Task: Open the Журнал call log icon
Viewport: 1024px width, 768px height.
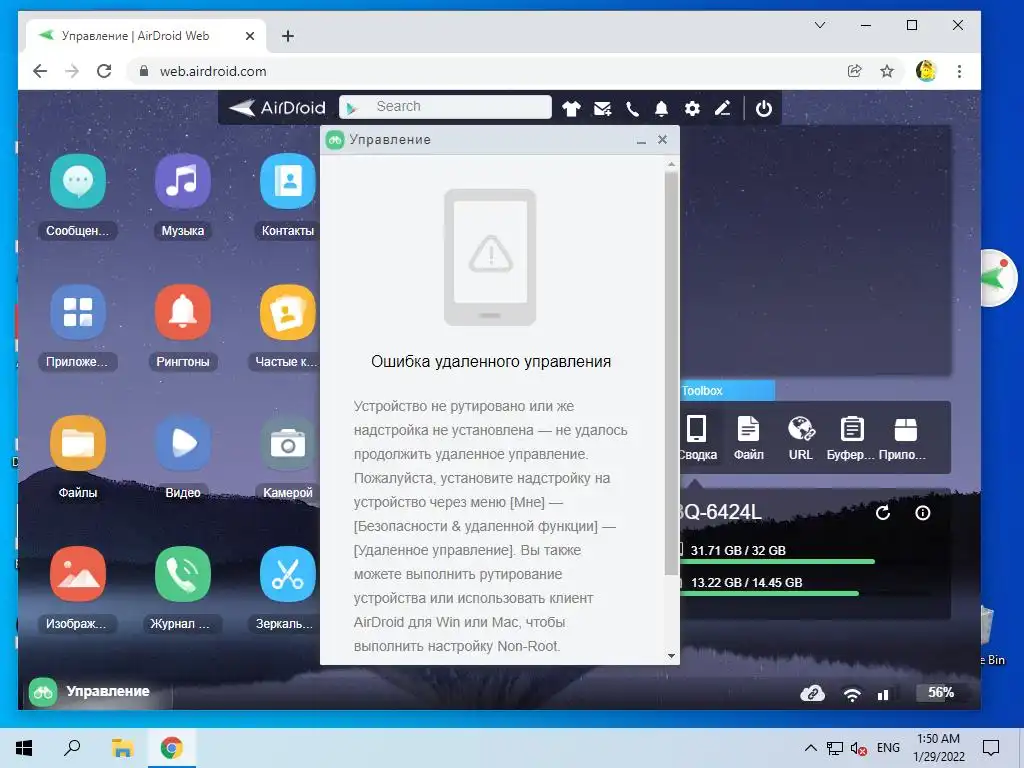Action: point(183,574)
